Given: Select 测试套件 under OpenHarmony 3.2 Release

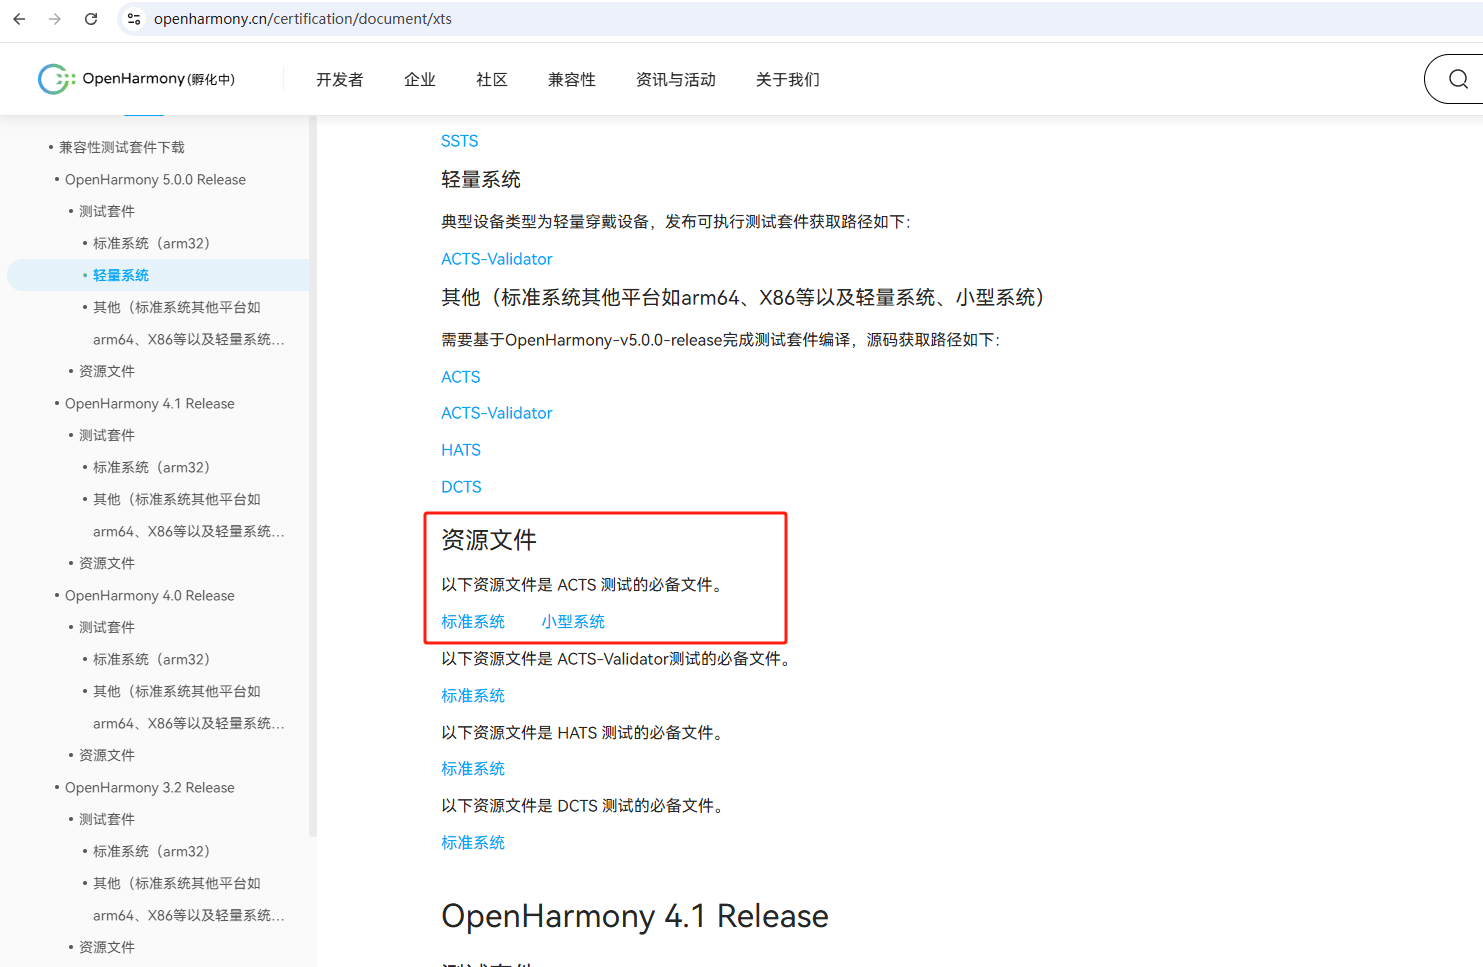Looking at the screenshot, I should click(x=107, y=819).
